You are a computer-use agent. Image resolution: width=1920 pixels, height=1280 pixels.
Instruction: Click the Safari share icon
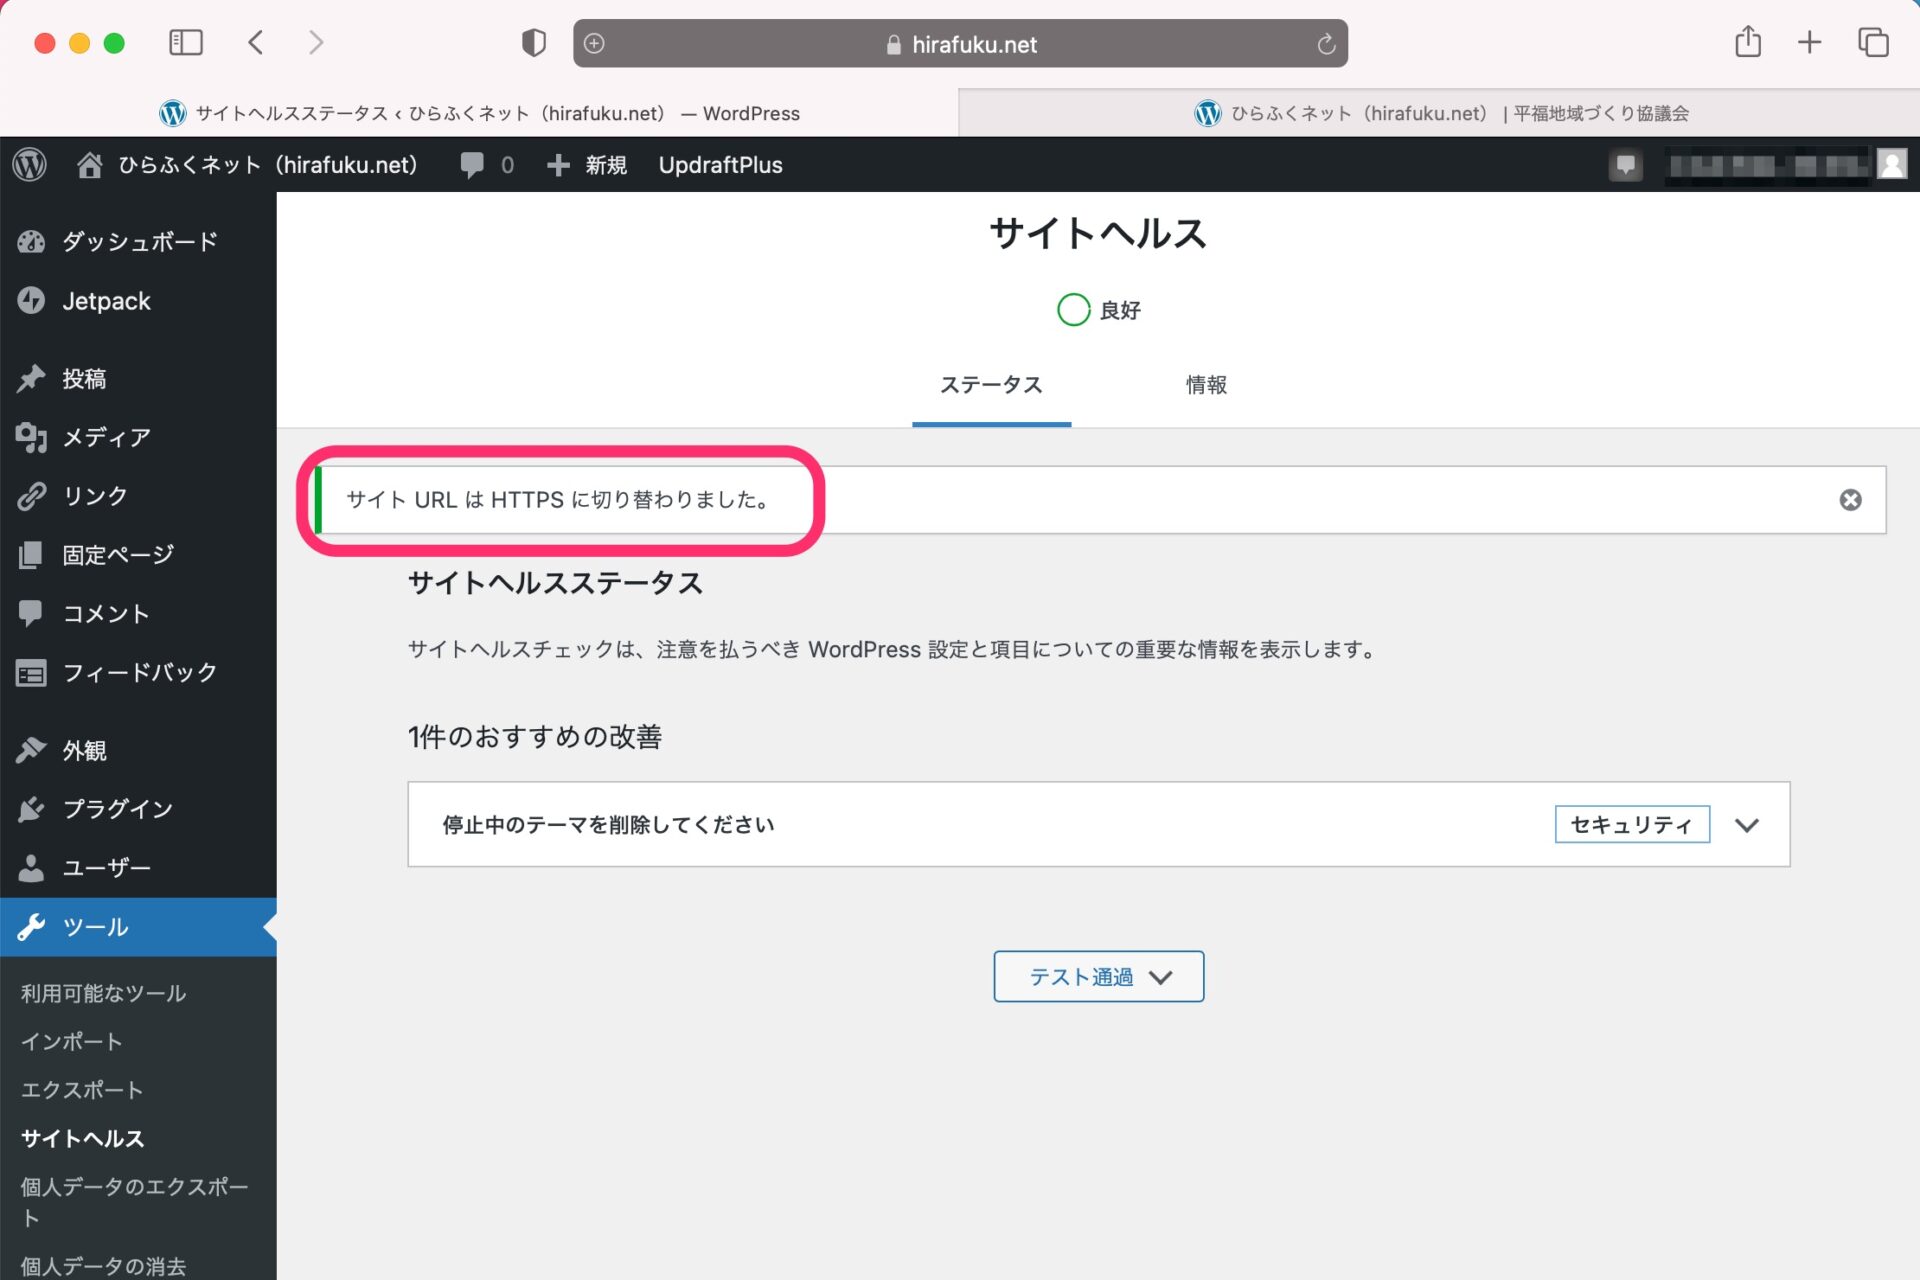[1747, 43]
